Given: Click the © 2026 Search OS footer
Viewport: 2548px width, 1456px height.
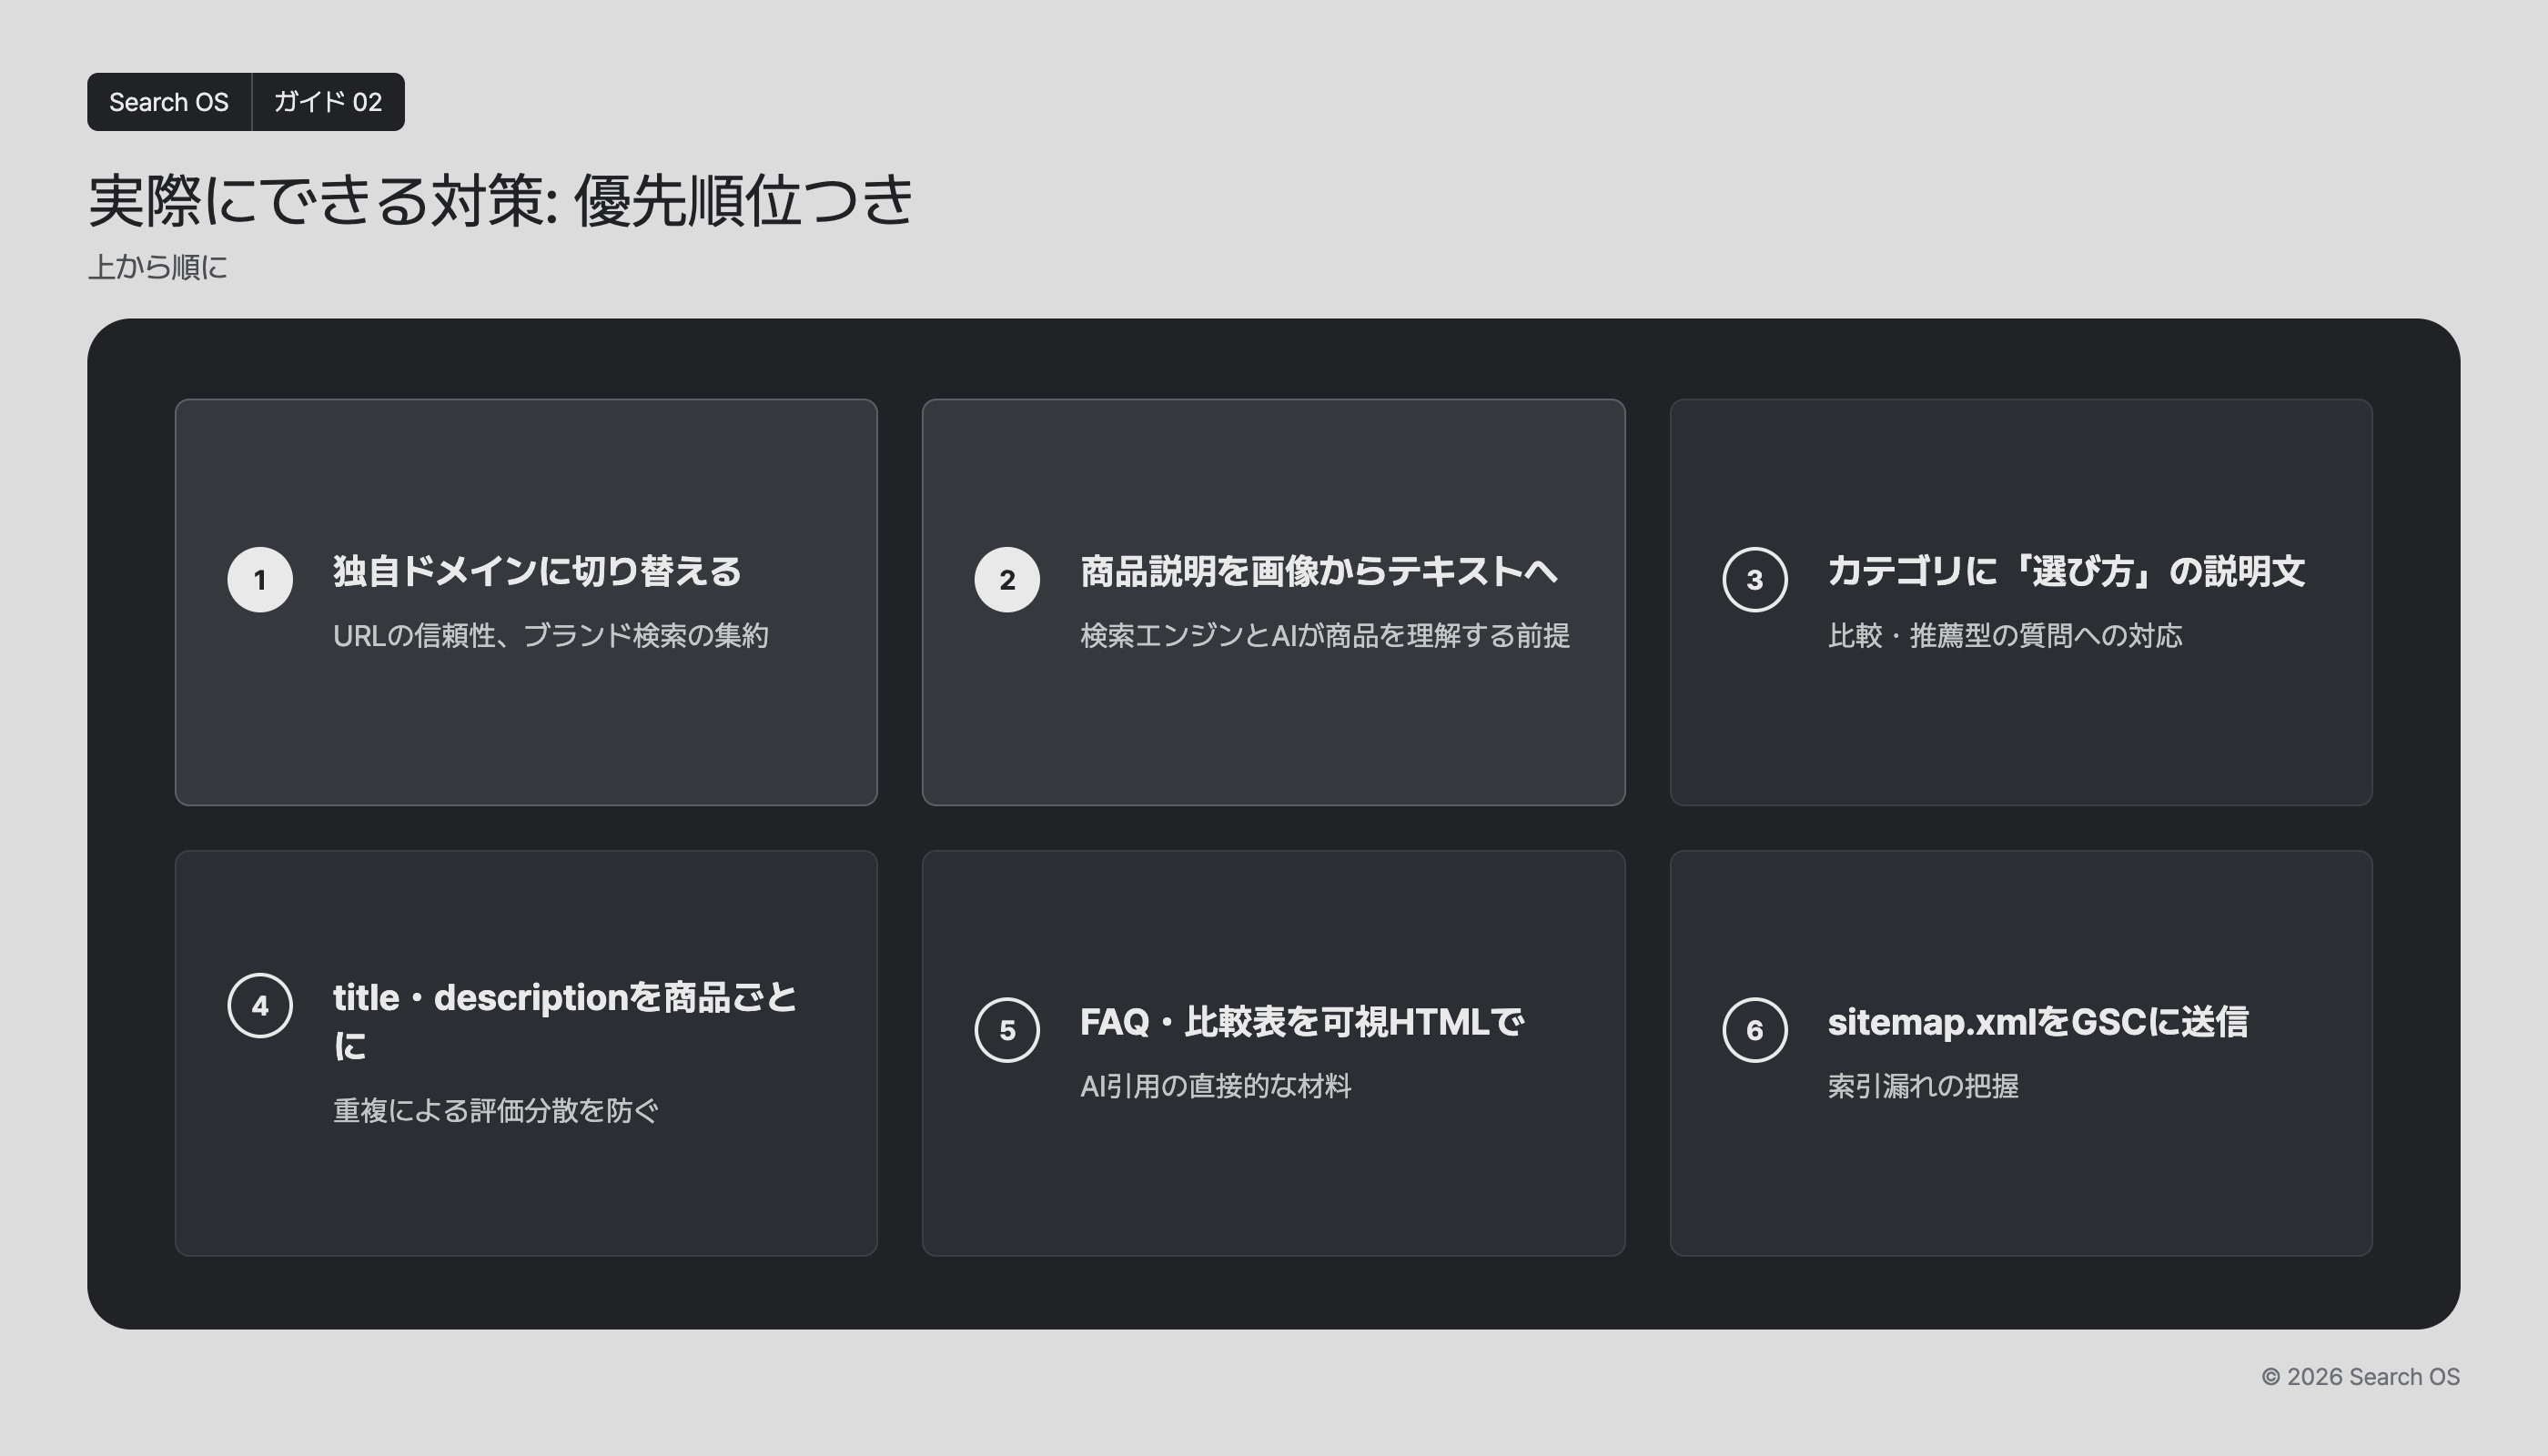Looking at the screenshot, I should [2361, 1377].
